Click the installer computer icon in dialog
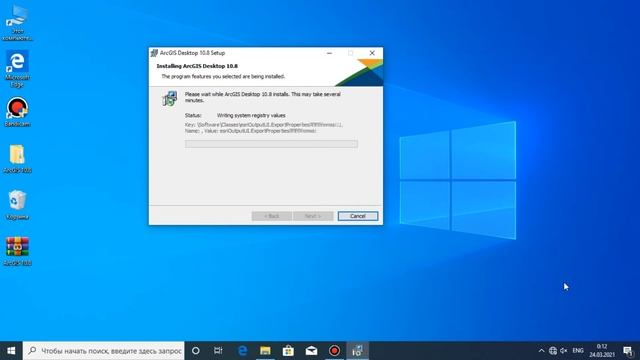 point(169,98)
